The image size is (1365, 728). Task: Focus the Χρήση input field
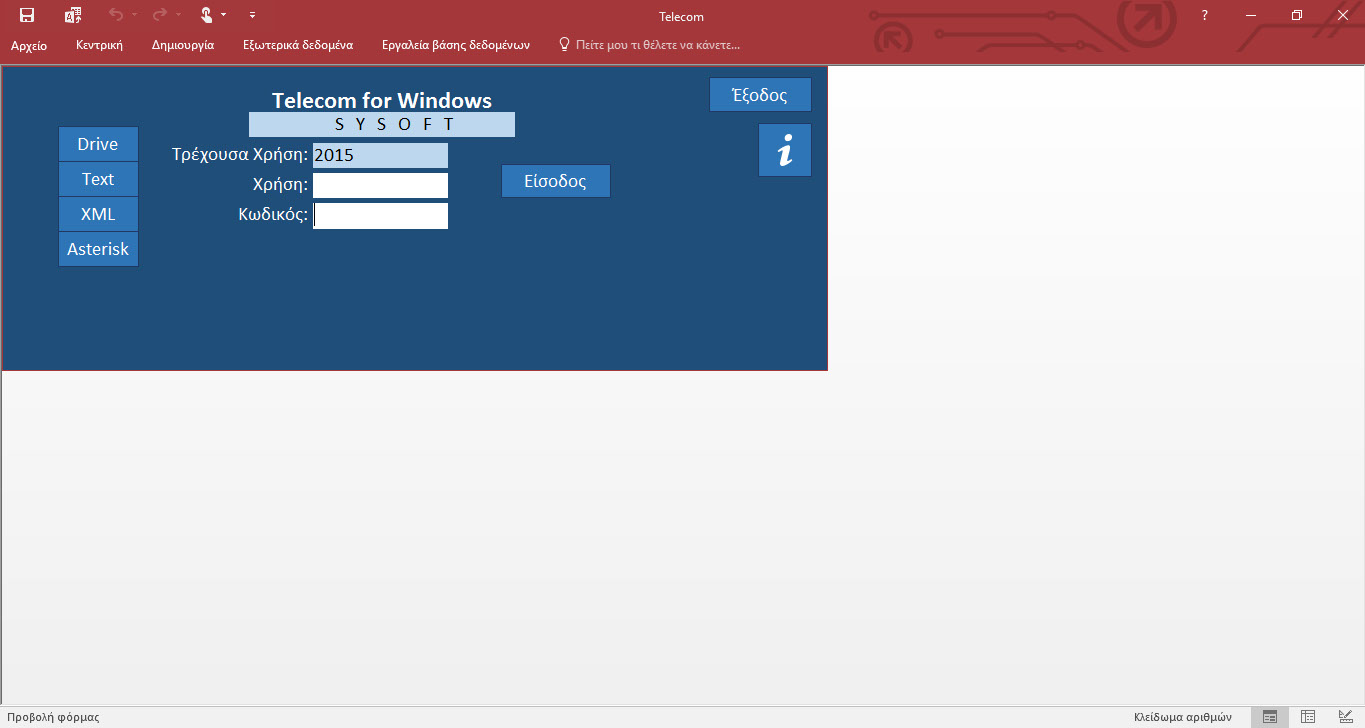[x=380, y=186]
